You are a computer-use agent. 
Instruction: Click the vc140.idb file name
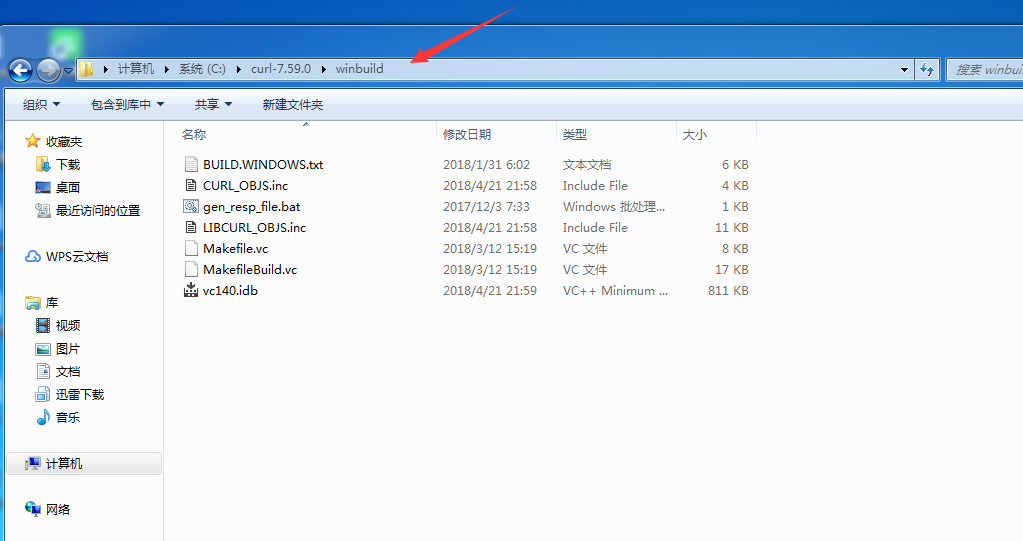[230, 290]
